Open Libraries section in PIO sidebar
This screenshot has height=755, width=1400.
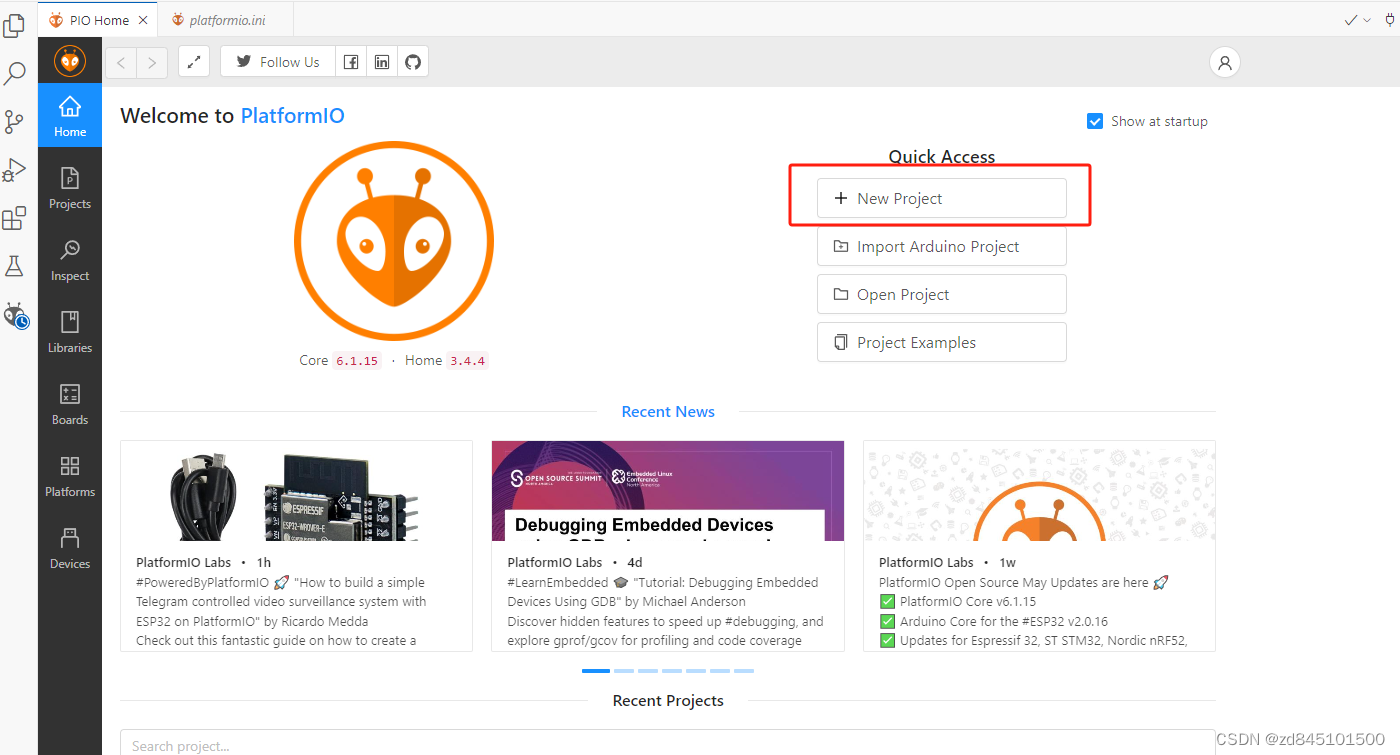[70, 331]
